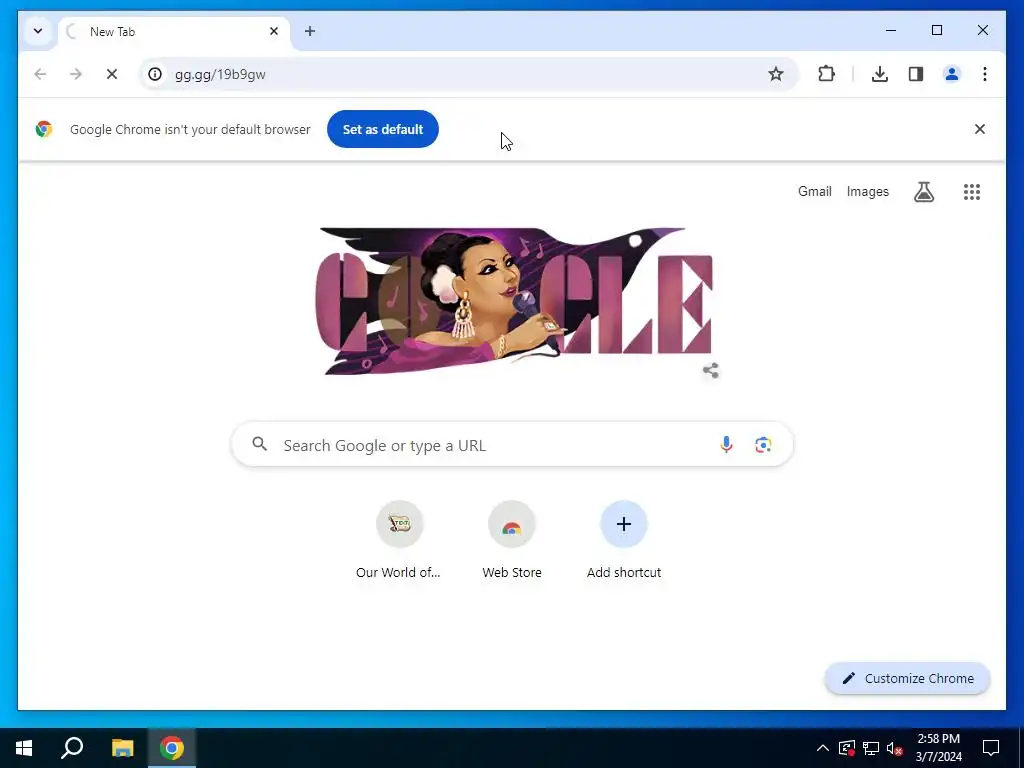Image resolution: width=1024 pixels, height=768 pixels.
Task: Show hidden icons in system tray
Action: click(823, 748)
